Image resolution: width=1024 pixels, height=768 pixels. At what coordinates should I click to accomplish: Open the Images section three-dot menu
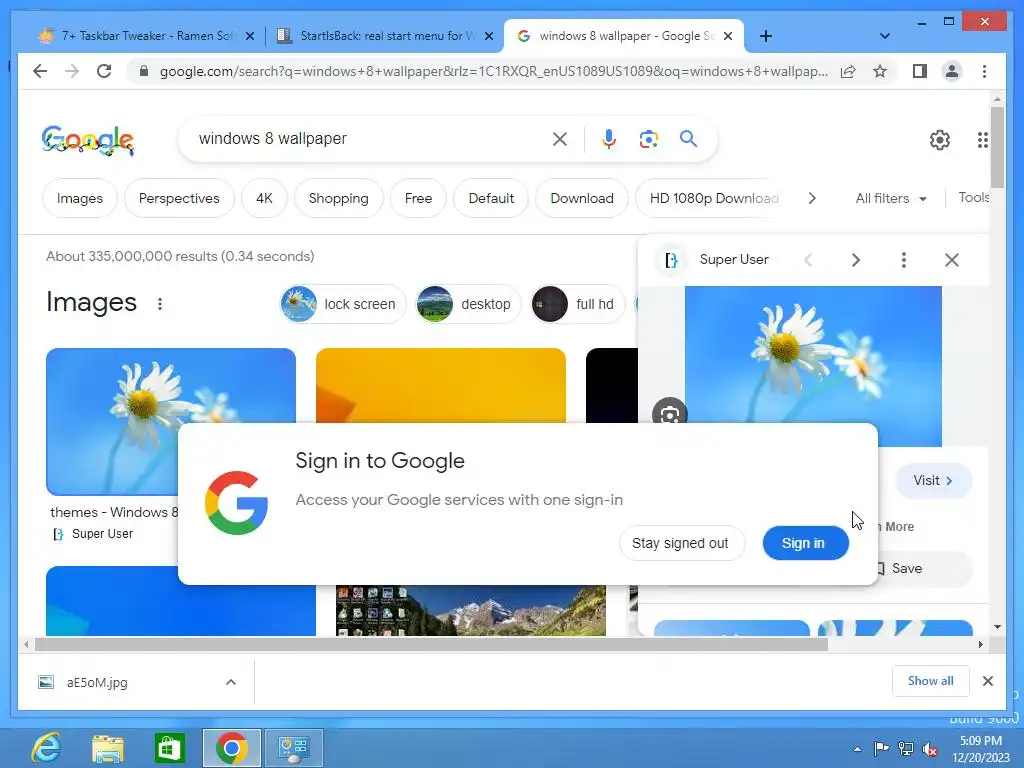coord(159,304)
